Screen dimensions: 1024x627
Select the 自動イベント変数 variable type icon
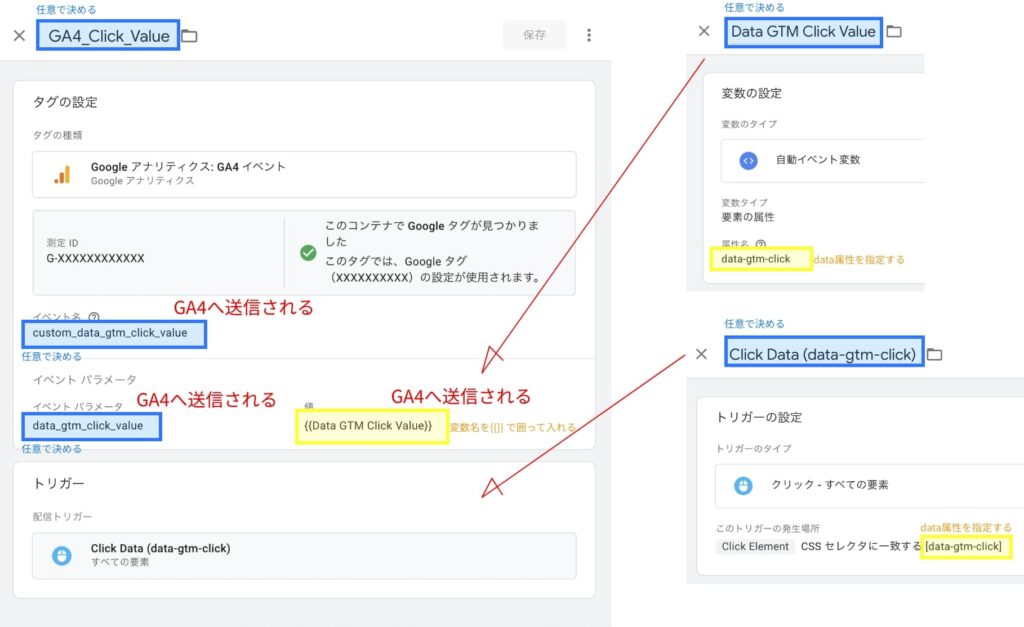[748, 160]
